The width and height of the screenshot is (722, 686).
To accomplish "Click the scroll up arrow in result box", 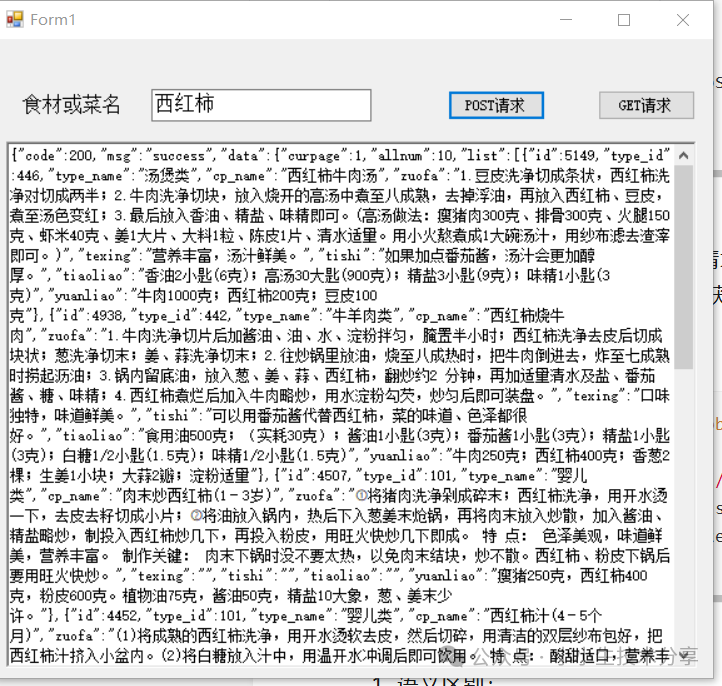I will 684,156.
